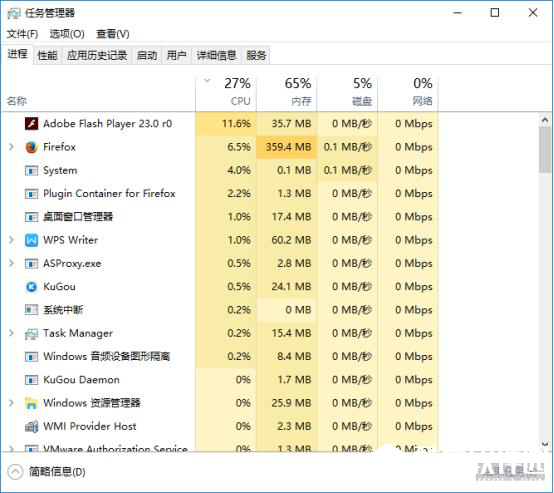The height and width of the screenshot is (493, 554).
Task: Click the KuGou Daemon process icon
Action: point(31,380)
